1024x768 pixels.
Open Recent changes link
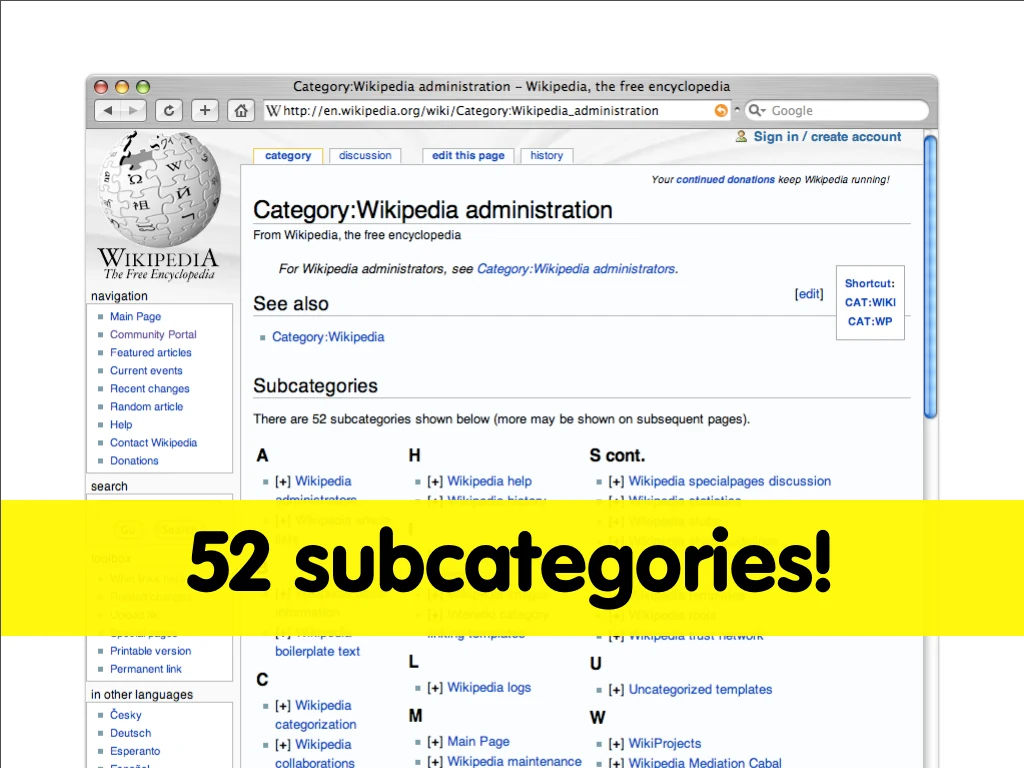point(150,389)
